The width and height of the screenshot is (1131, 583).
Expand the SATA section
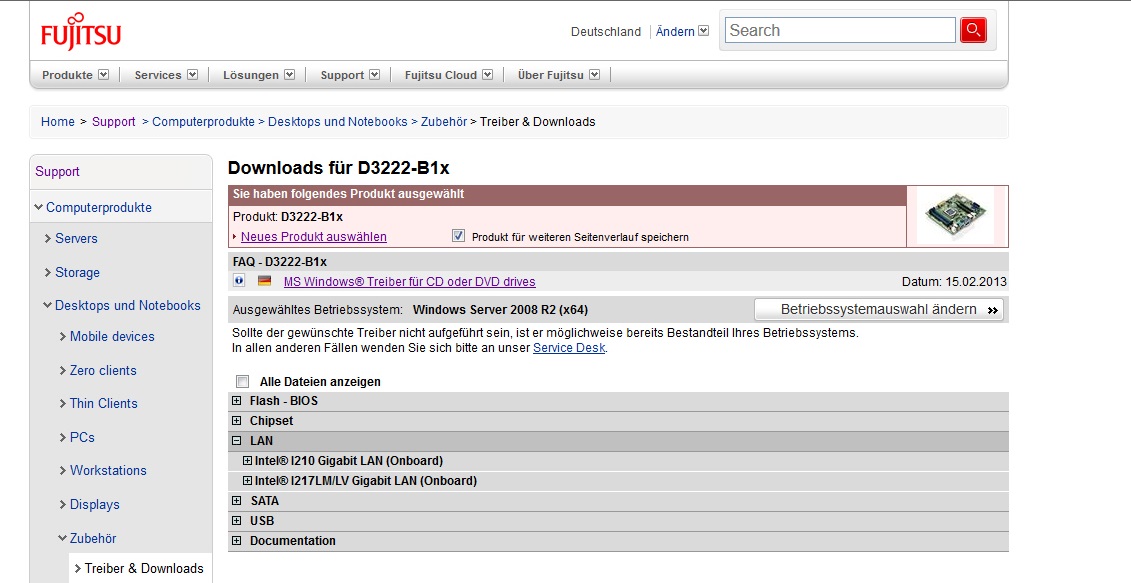click(x=237, y=501)
